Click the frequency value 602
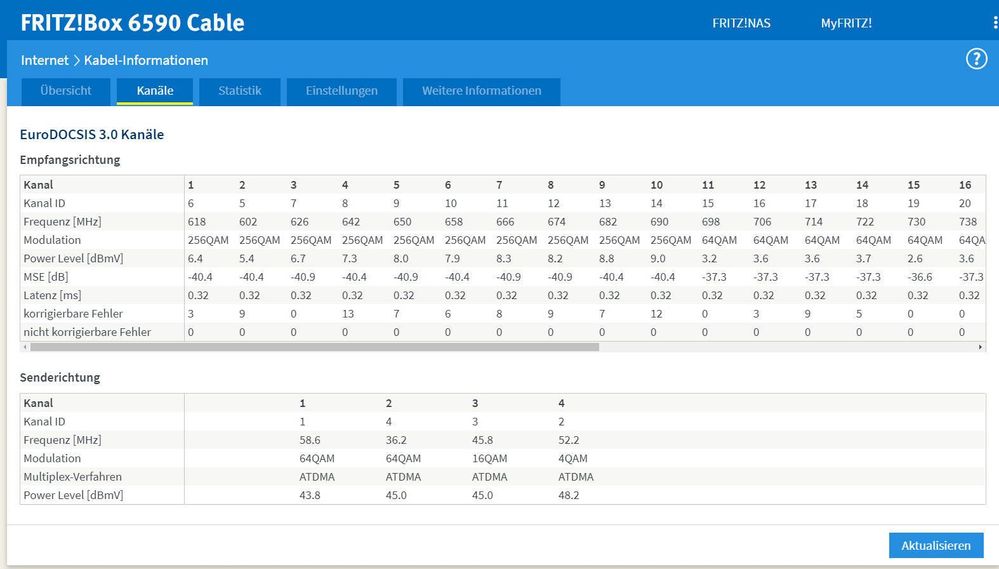 point(248,222)
